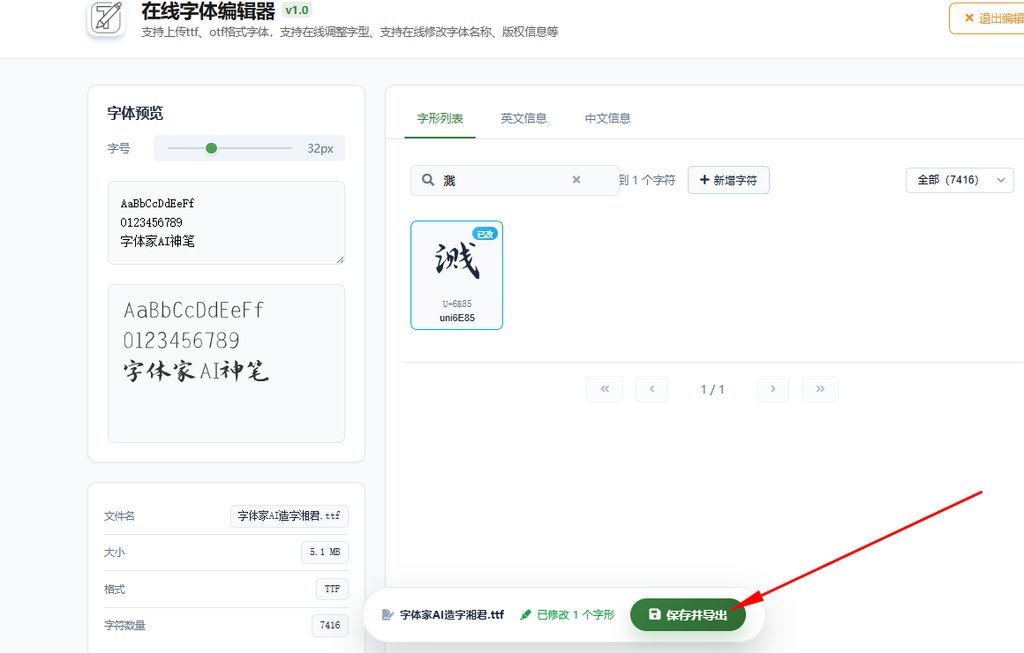Jump to last page with double-arrow button
1024x653 pixels.
[820, 389]
